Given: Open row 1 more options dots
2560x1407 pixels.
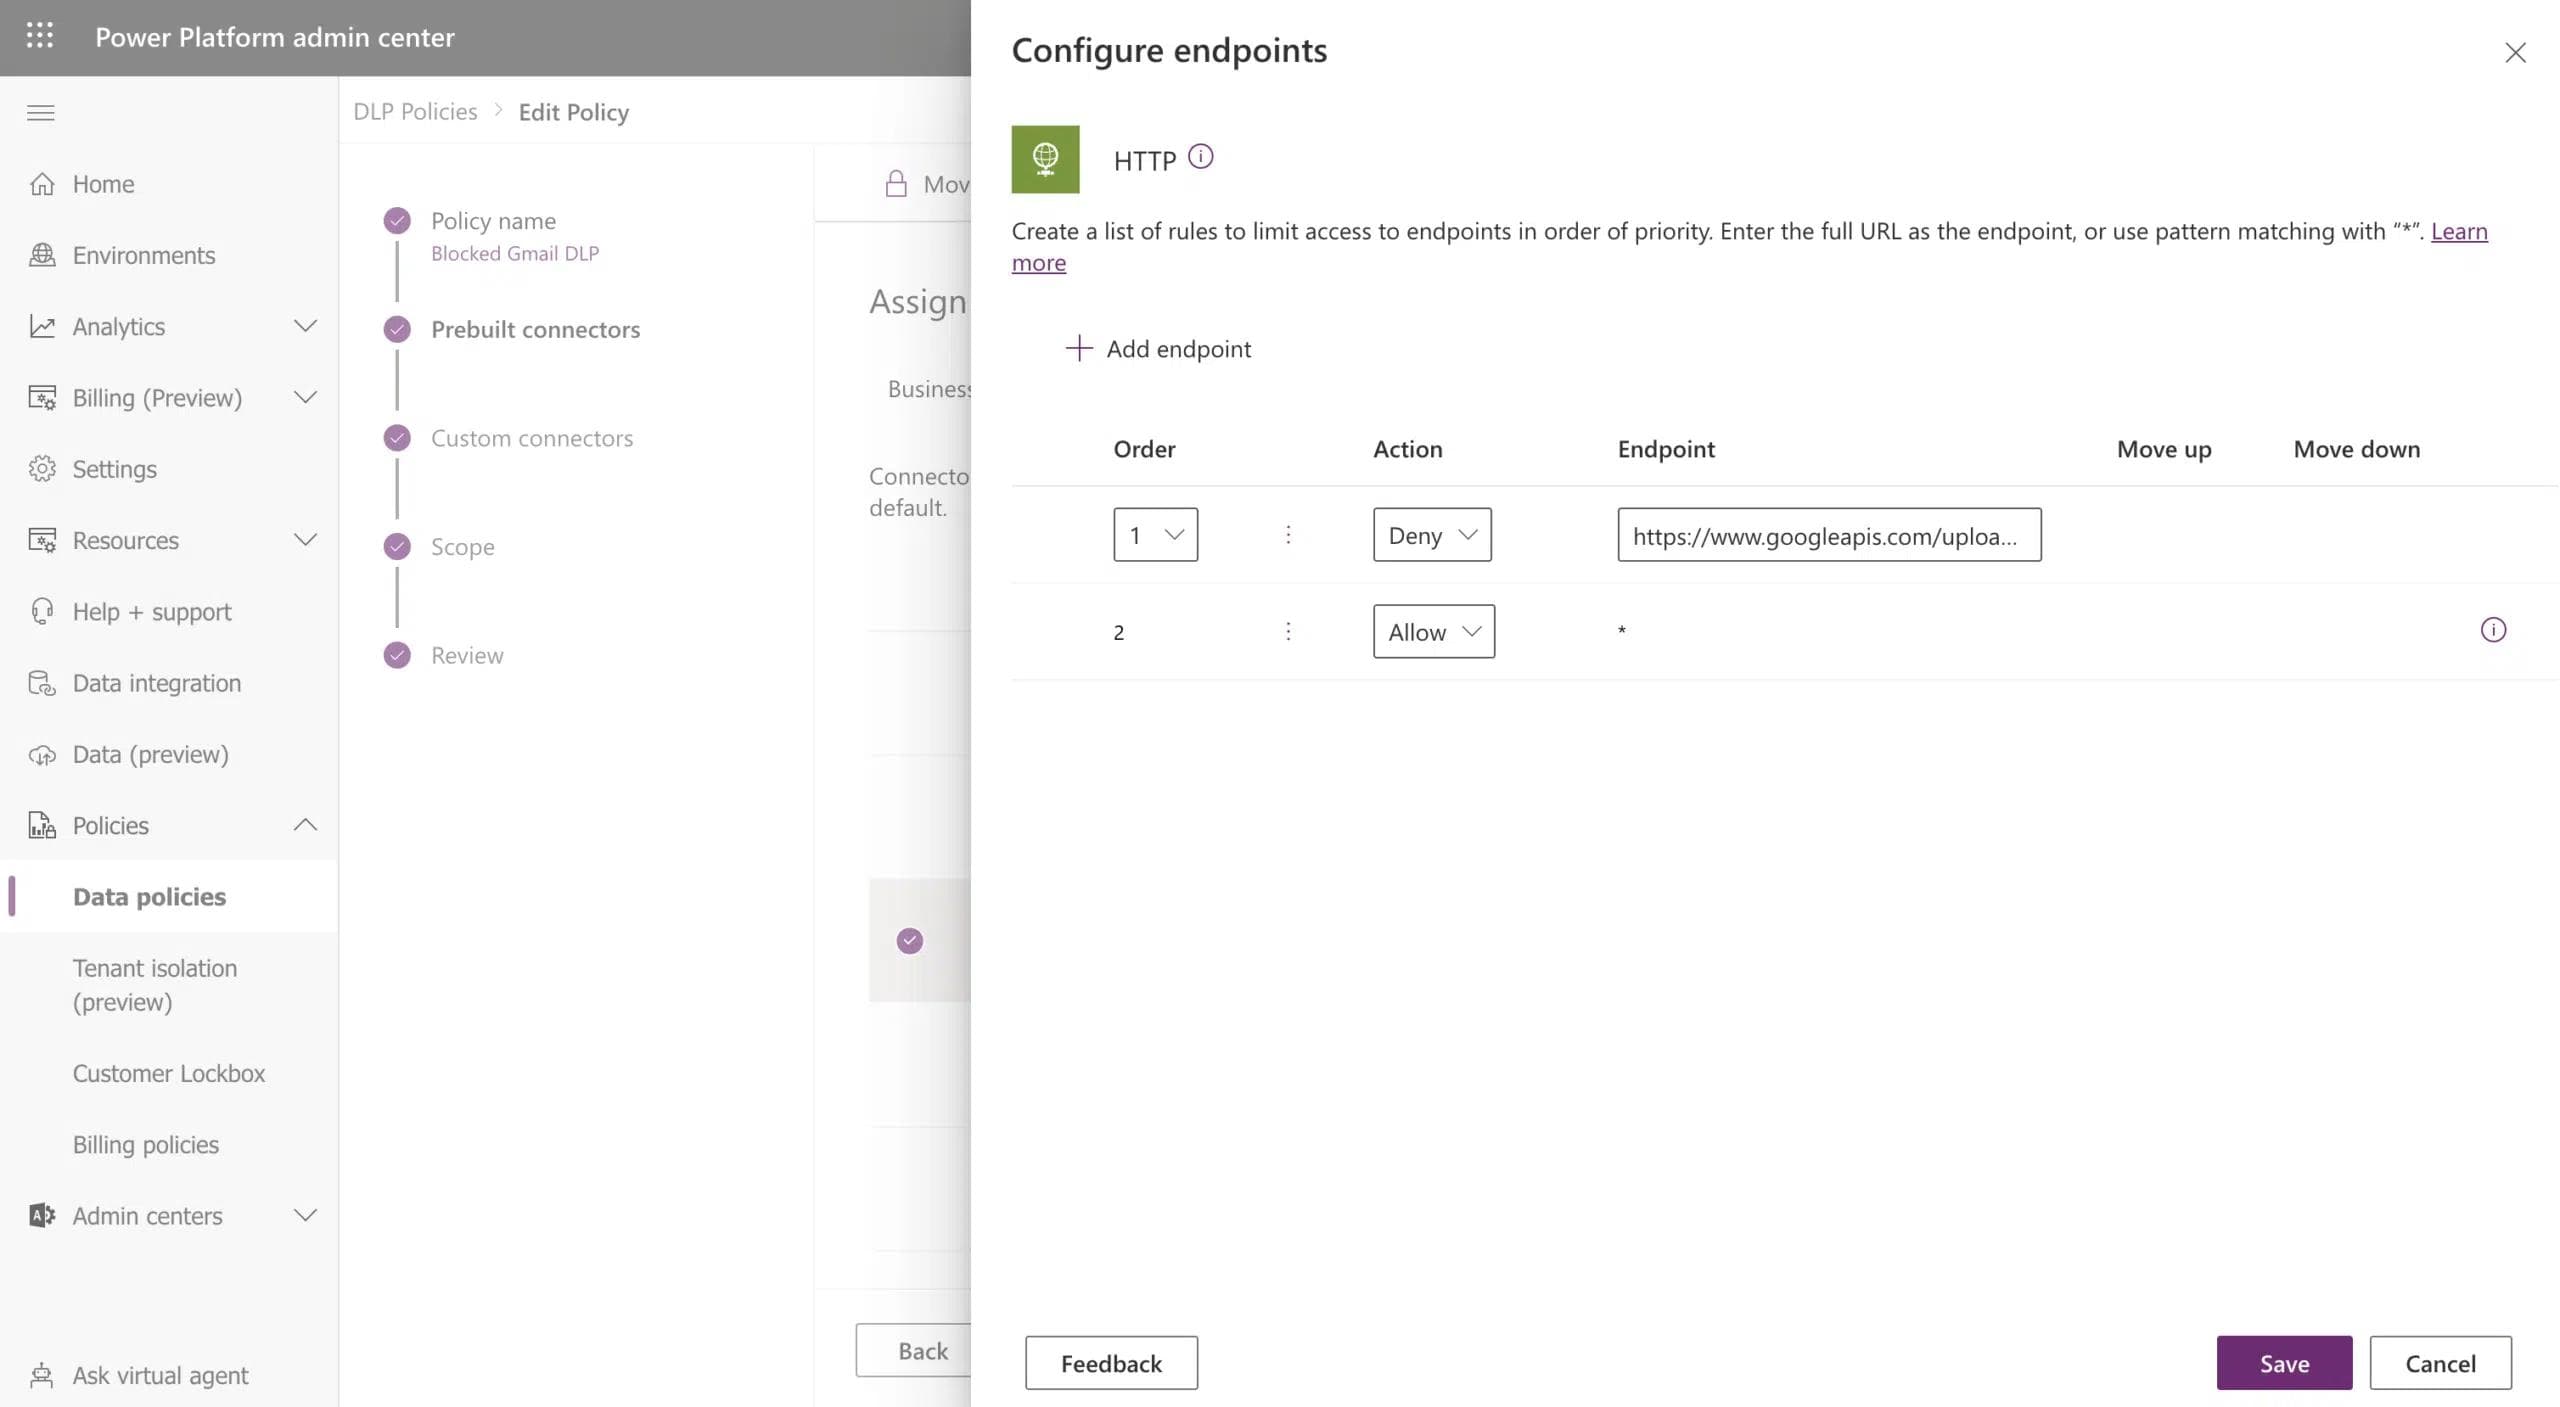Looking at the screenshot, I should 1288,535.
